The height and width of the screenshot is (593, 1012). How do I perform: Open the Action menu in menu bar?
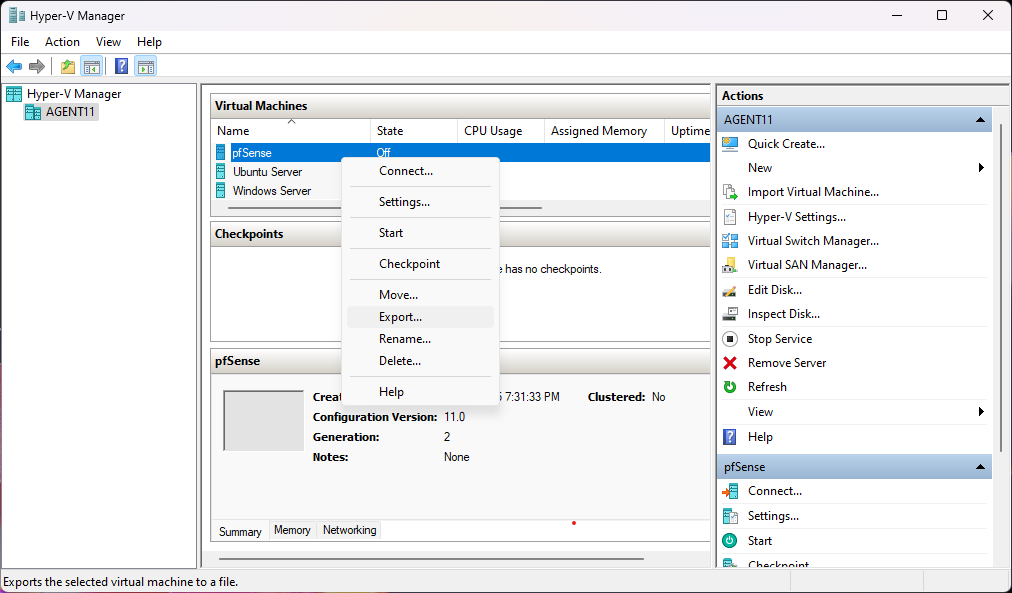point(62,42)
